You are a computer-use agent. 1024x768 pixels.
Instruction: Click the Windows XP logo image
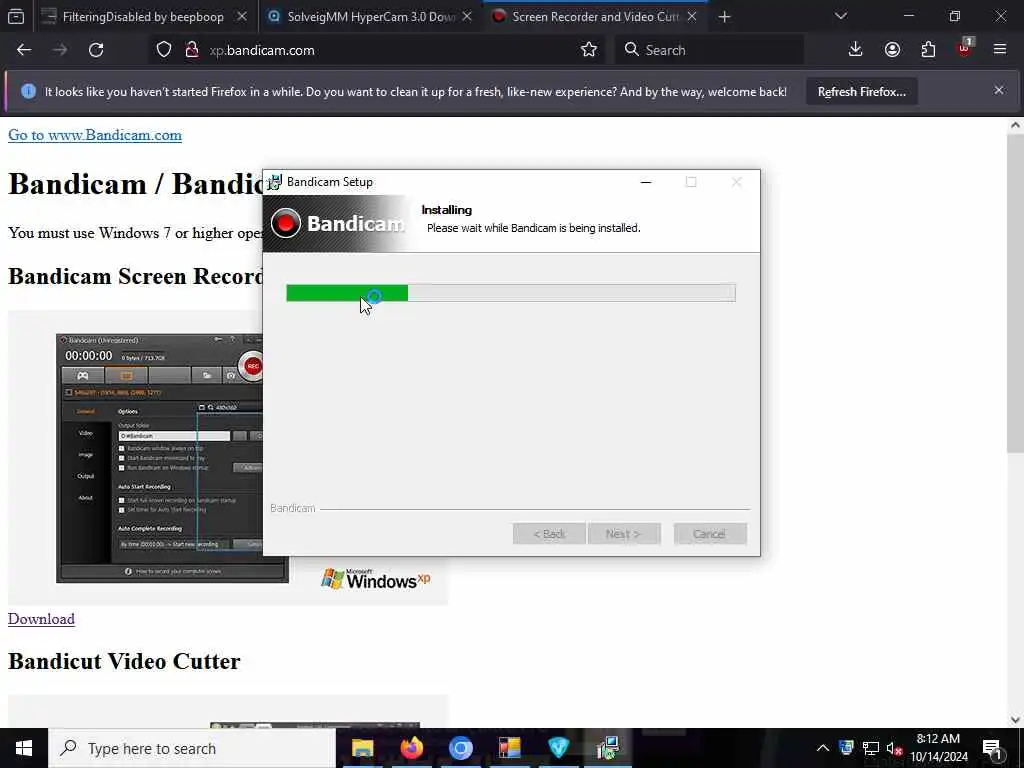point(376,579)
